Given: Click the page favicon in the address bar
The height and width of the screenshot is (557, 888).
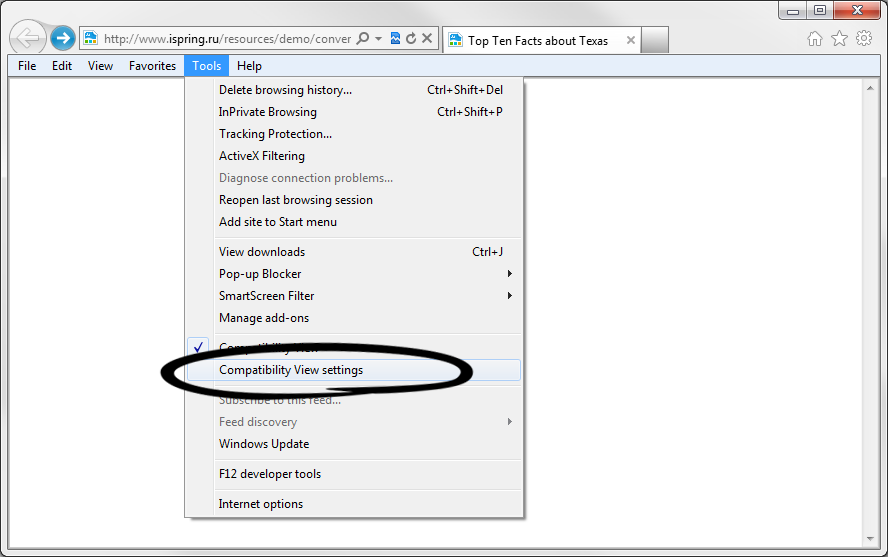Looking at the screenshot, I should pos(91,38).
